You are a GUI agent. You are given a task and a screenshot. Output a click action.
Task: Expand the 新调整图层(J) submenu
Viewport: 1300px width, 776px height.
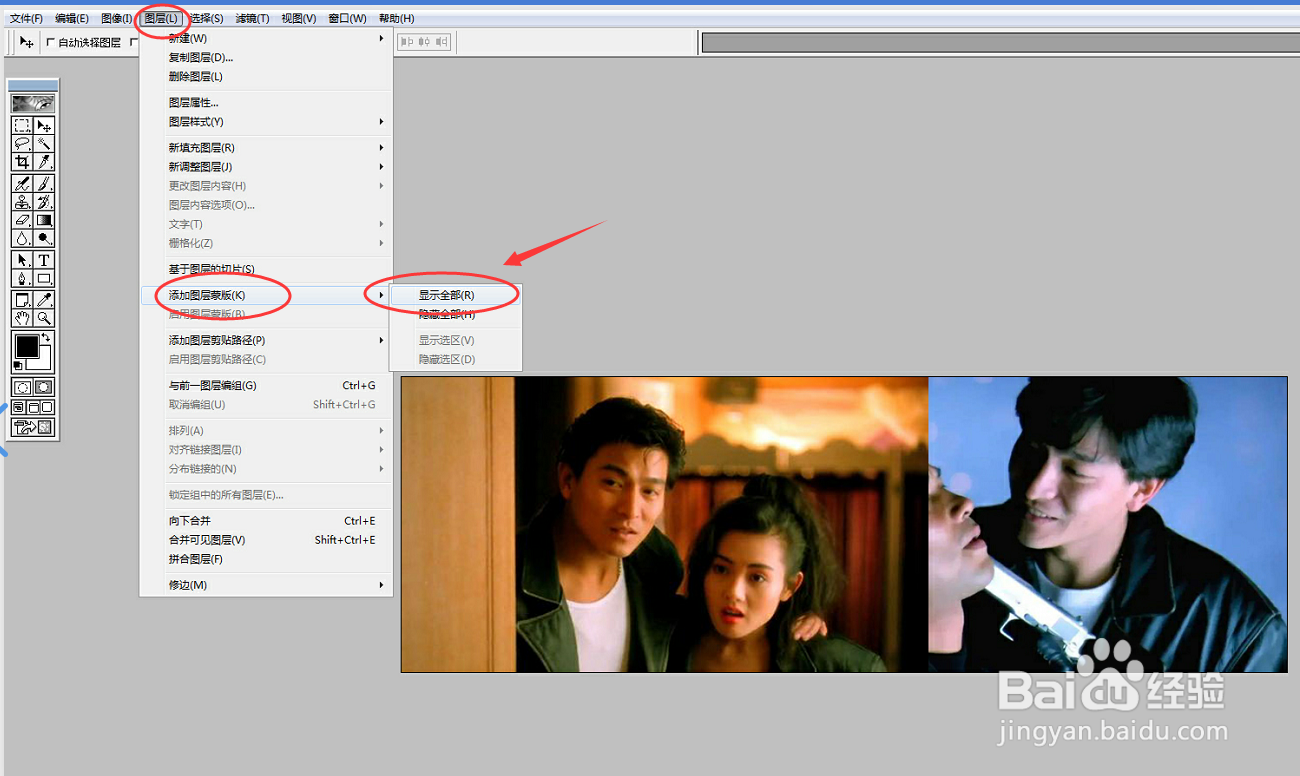[x=266, y=167]
